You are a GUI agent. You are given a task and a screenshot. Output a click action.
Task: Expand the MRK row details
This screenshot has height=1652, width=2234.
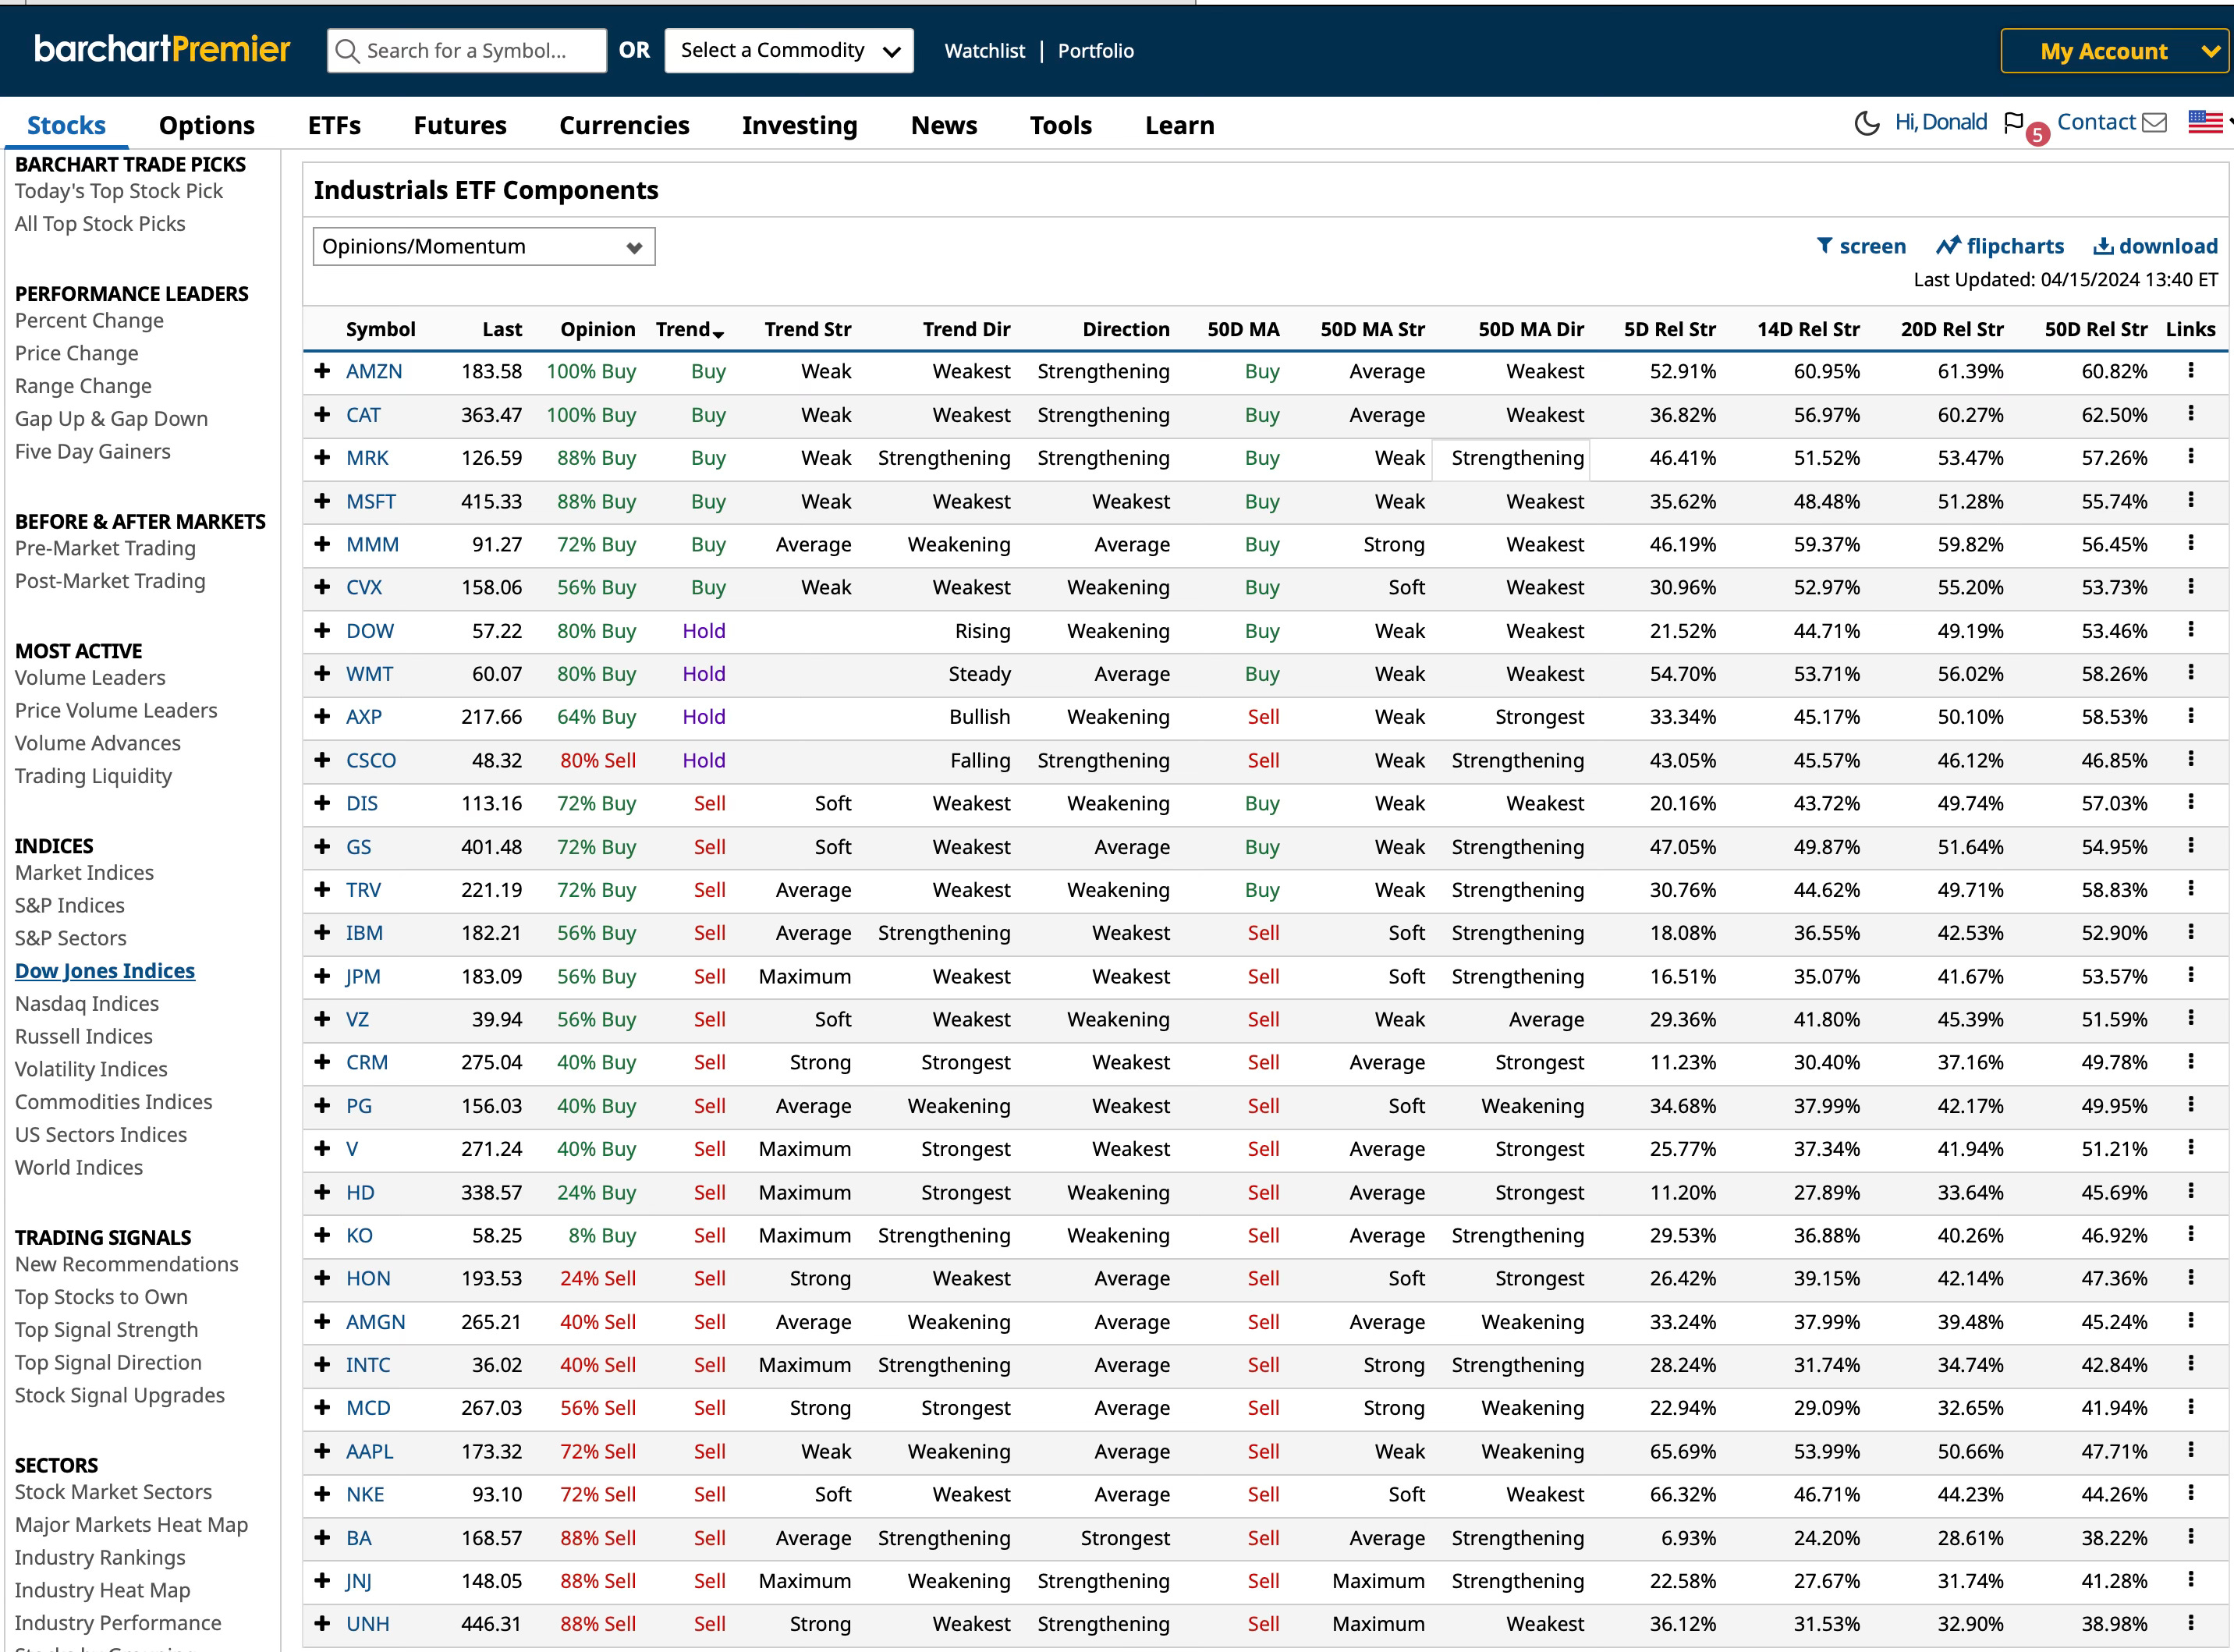pyautogui.click(x=322, y=457)
